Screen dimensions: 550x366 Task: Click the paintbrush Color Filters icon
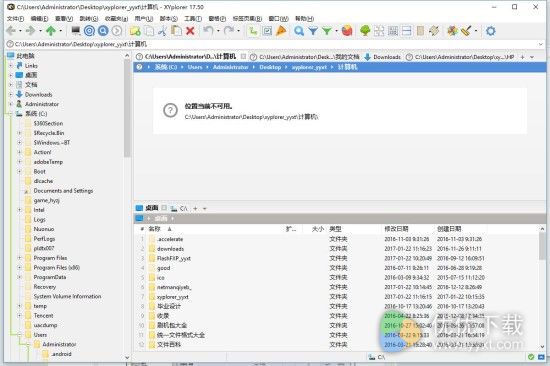click(x=466, y=31)
